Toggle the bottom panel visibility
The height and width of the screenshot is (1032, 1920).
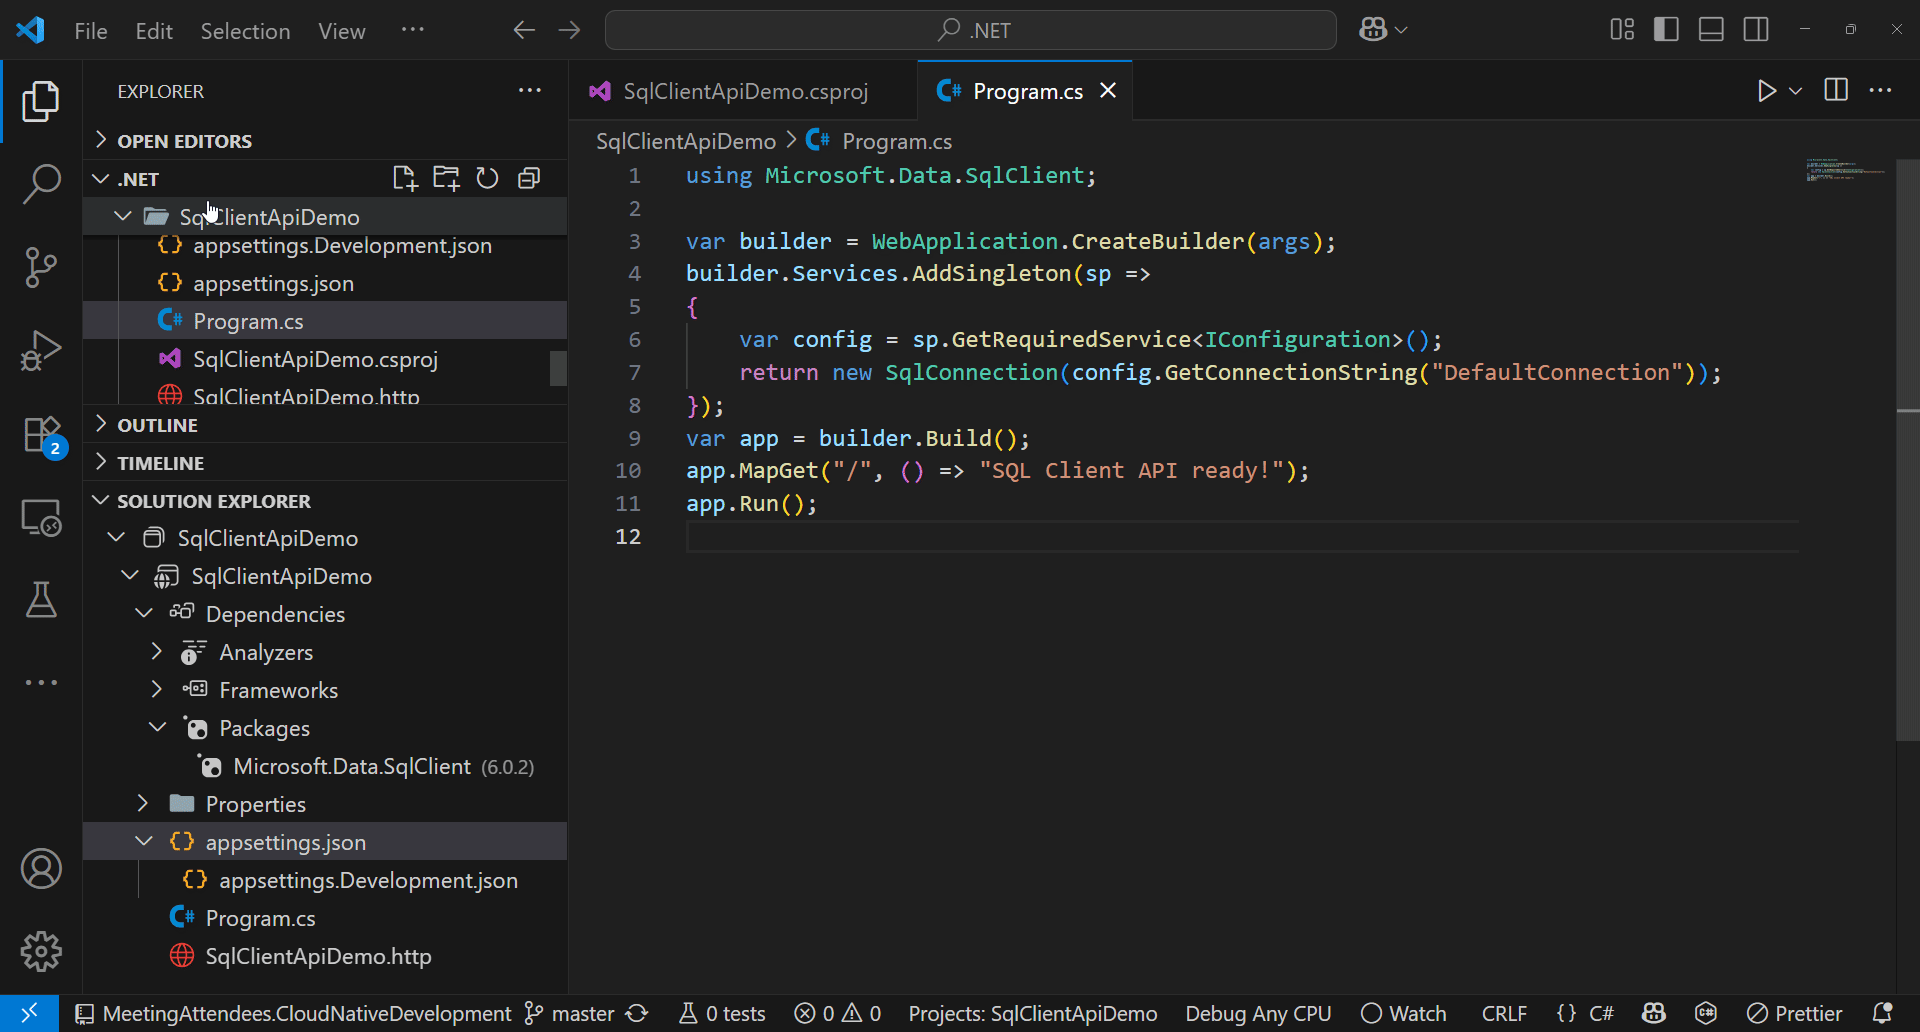pos(1711,30)
